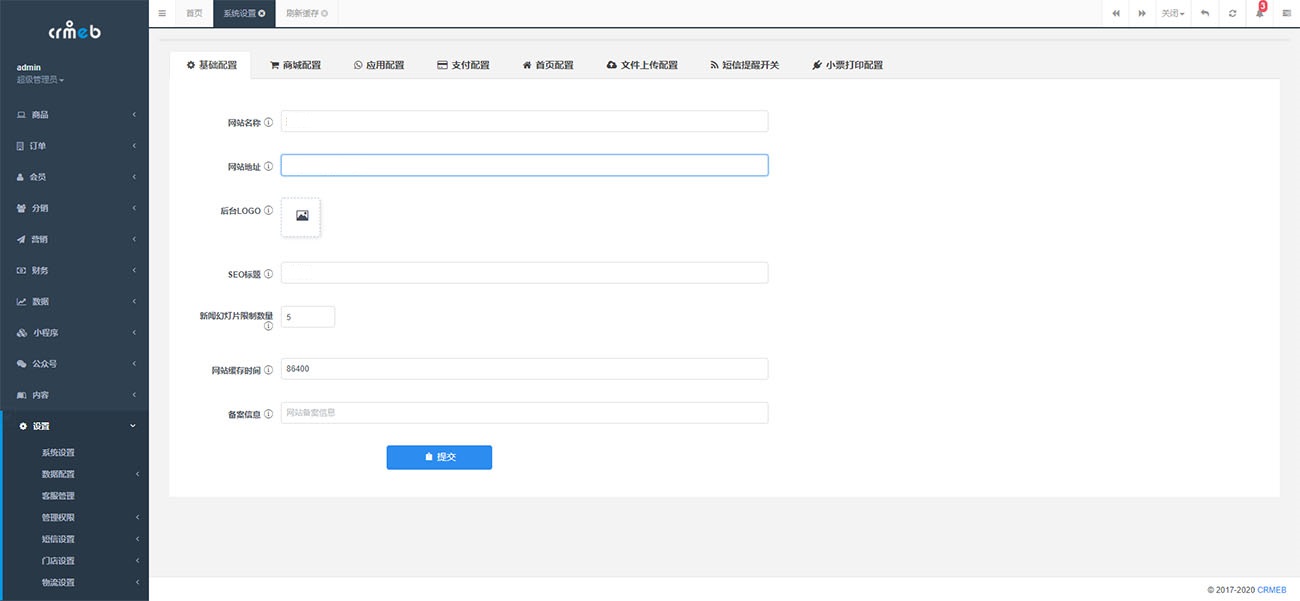The height and width of the screenshot is (601, 1300).
Task: Focus the 备案信息 input field
Action: tap(524, 413)
